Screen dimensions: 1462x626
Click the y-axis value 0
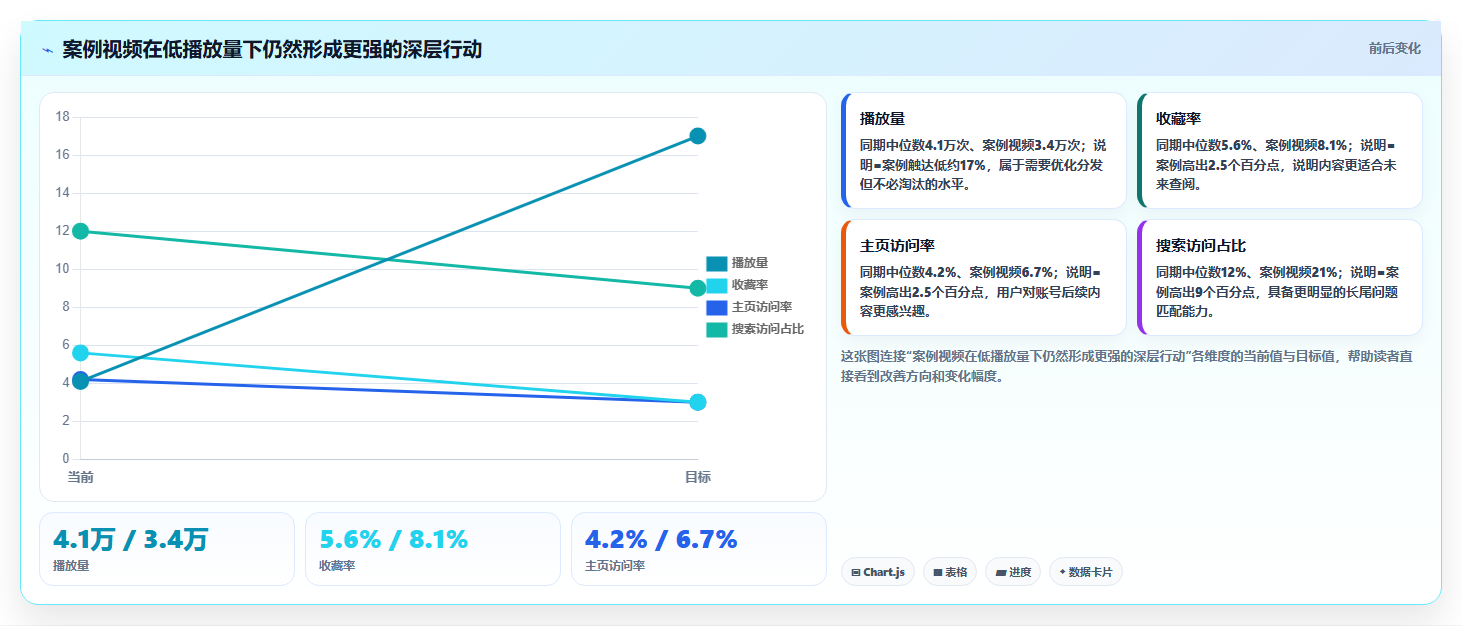click(65, 459)
